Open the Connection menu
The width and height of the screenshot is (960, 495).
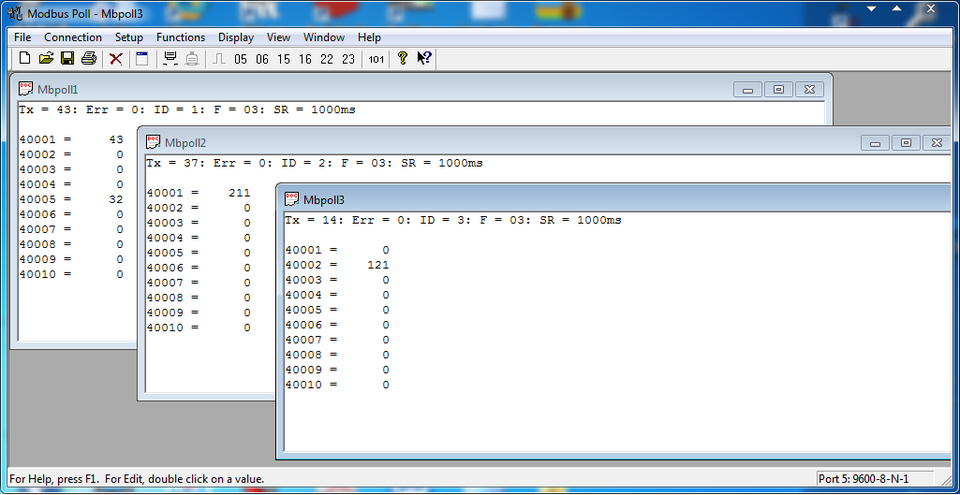pyautogui.click(x=73, y=37)
